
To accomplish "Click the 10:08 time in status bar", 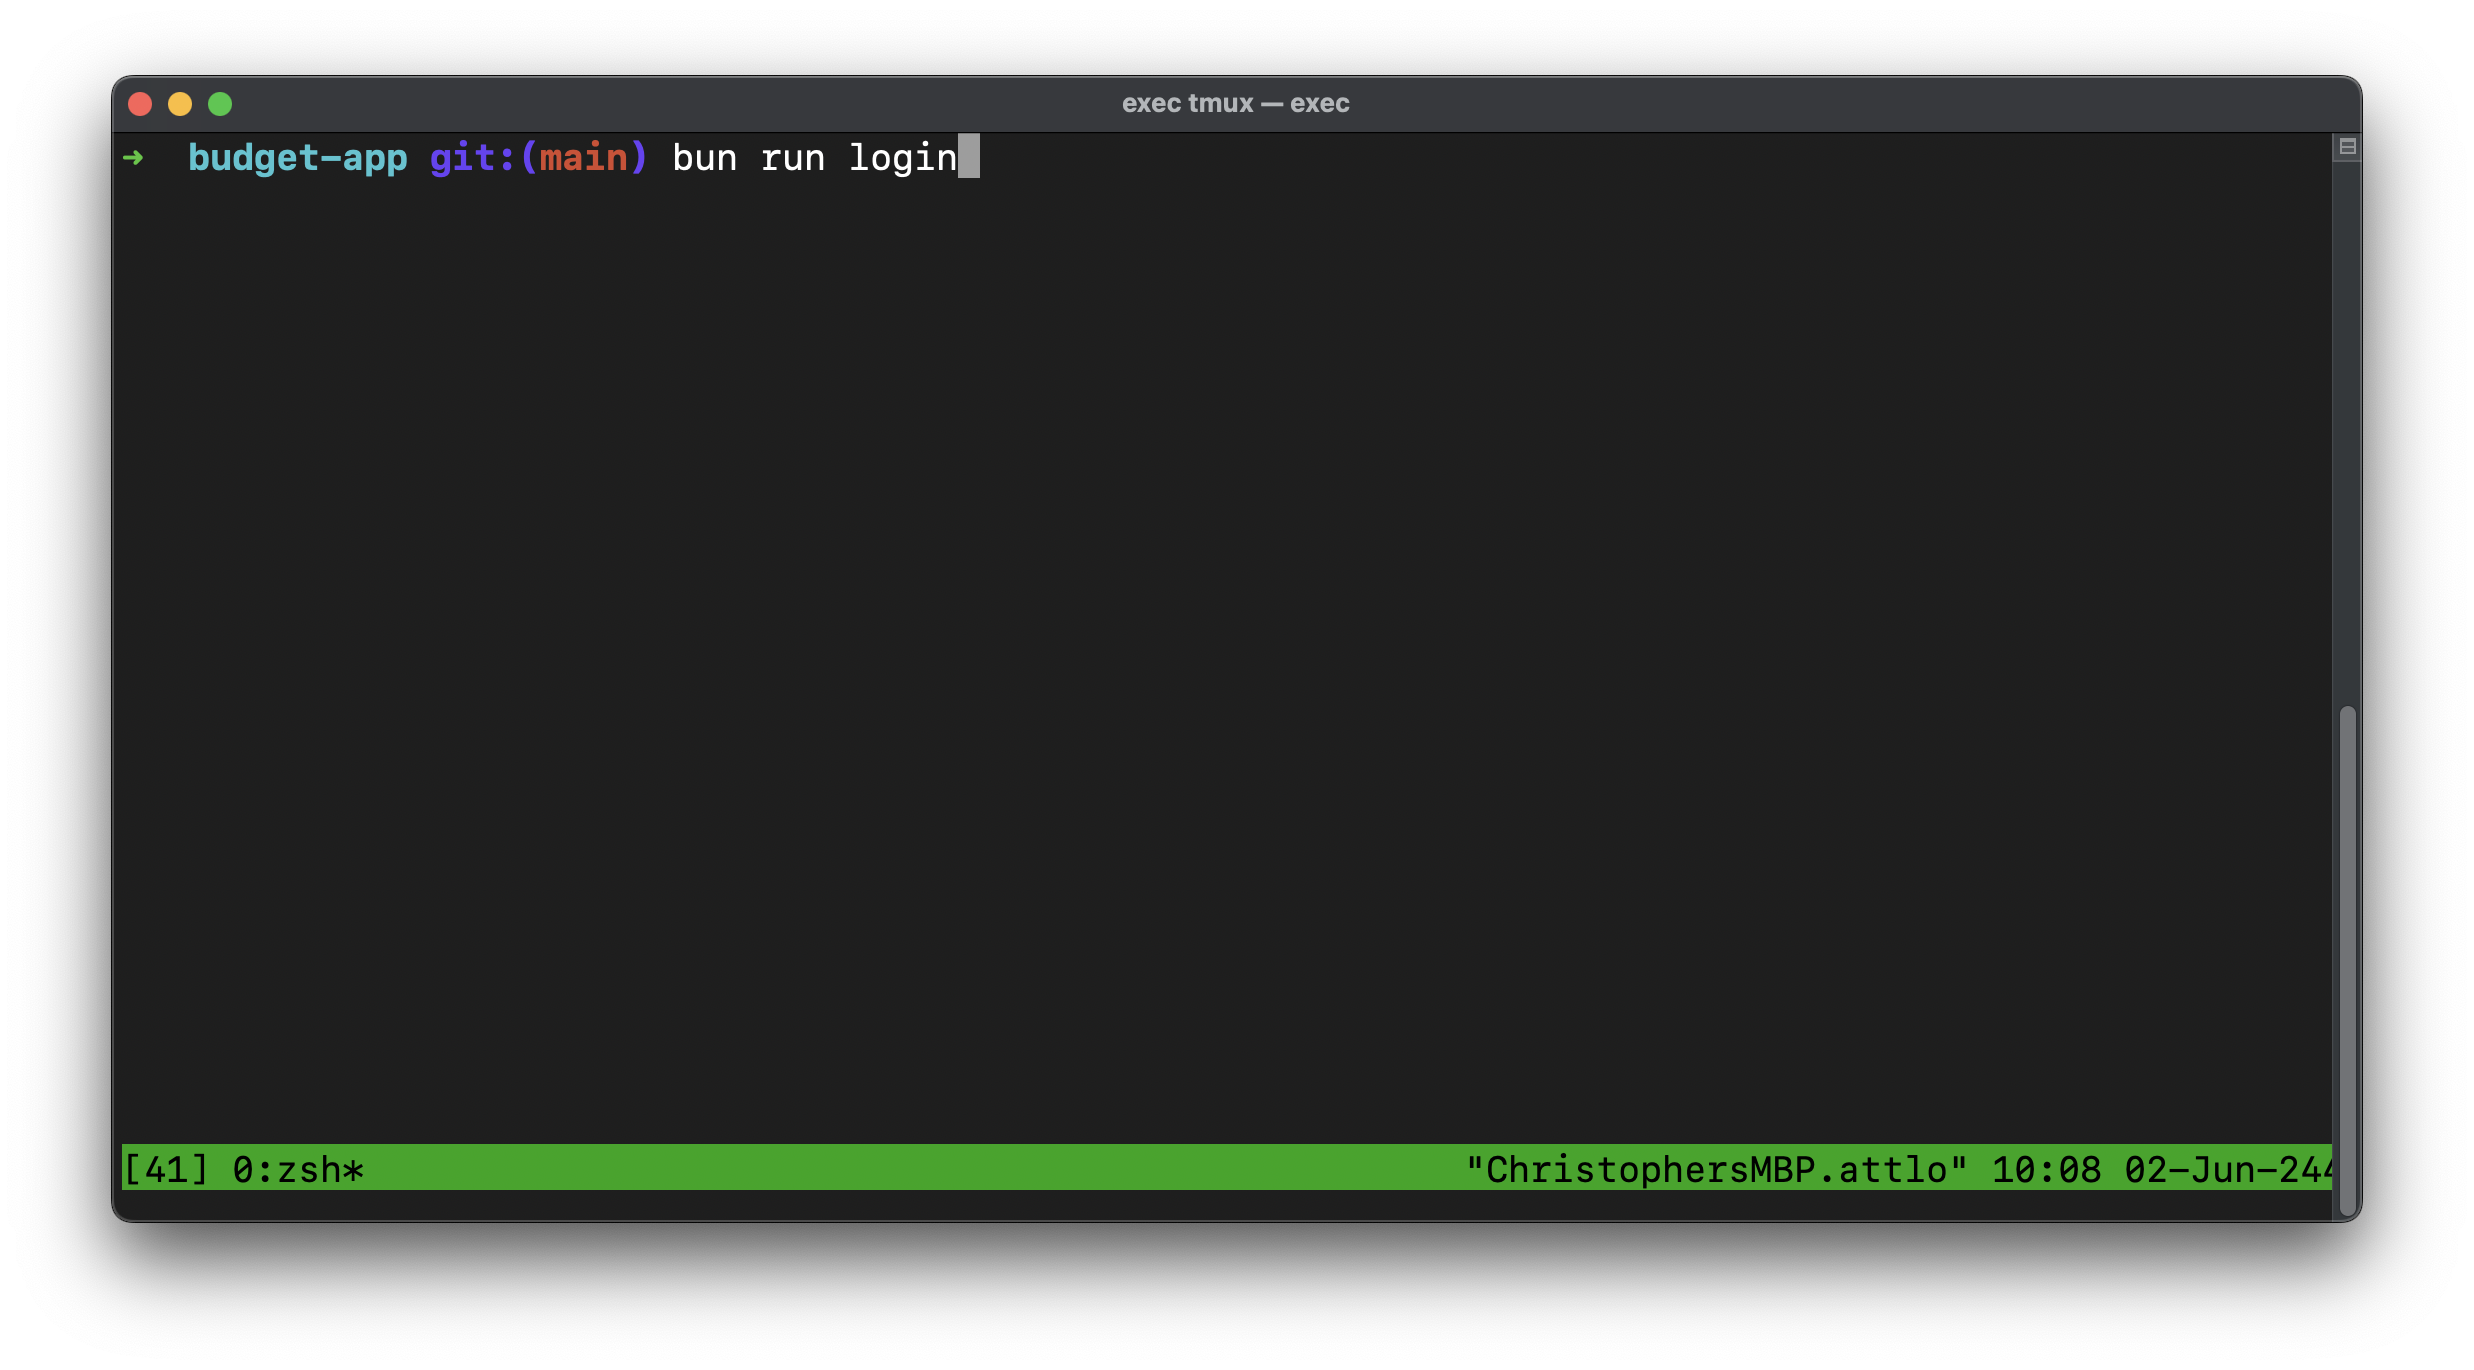I will click(x=2046, y=1169).
